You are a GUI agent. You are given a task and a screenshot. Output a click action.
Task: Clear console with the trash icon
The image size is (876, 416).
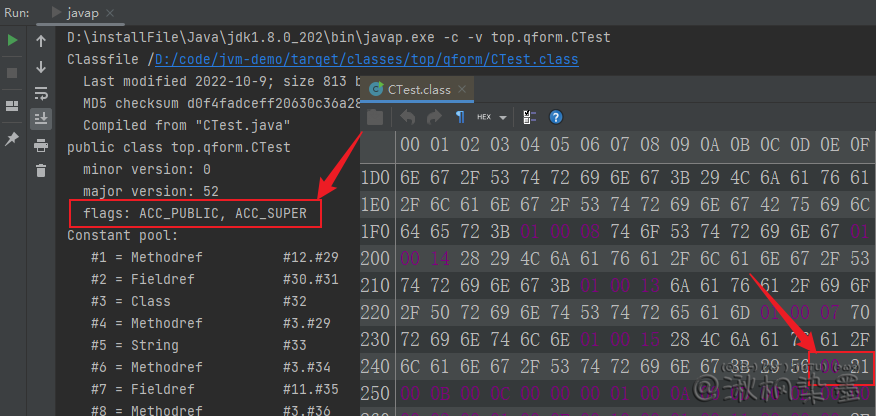[41, 171]
